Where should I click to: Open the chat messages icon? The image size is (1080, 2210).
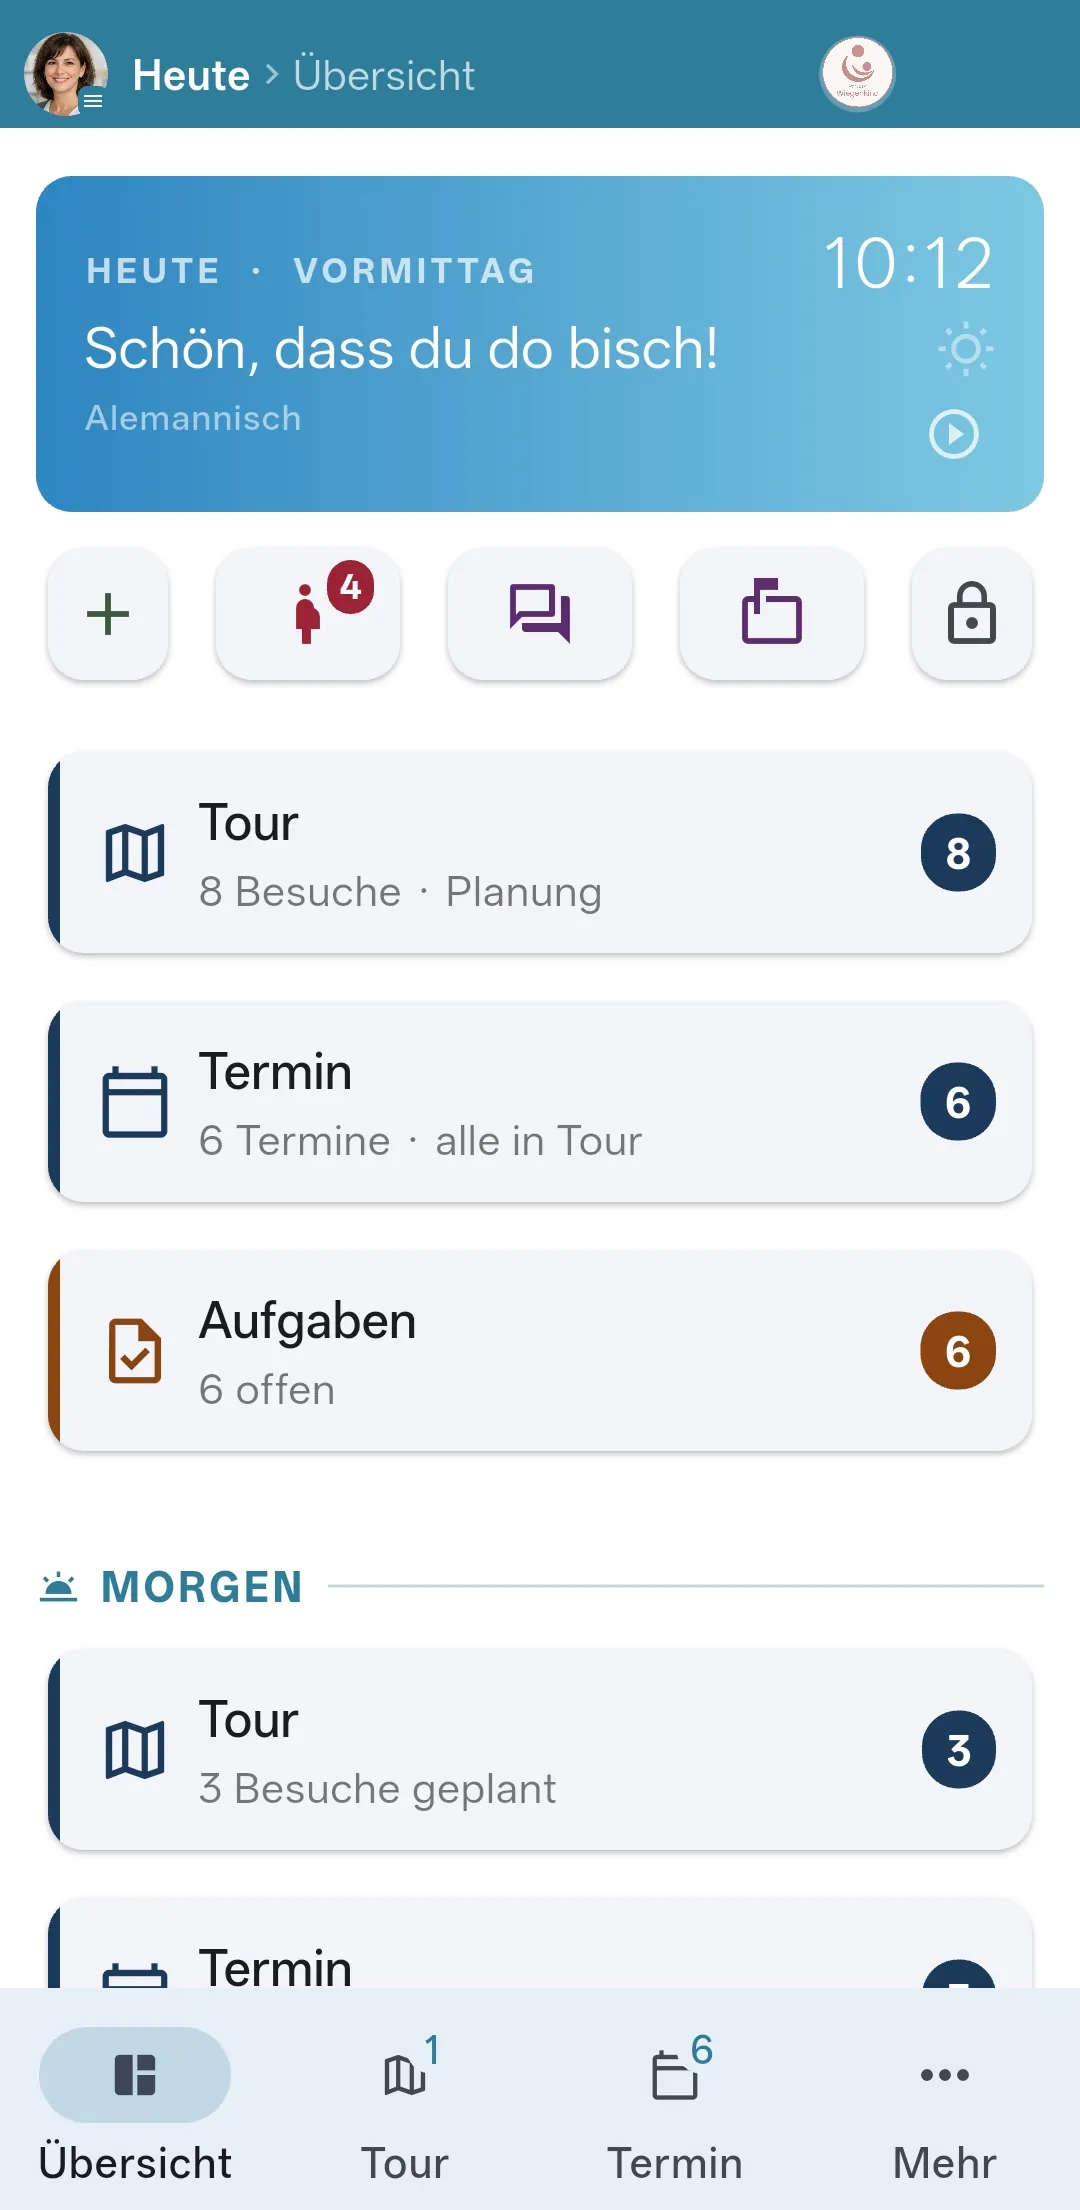tap(540, 614)
